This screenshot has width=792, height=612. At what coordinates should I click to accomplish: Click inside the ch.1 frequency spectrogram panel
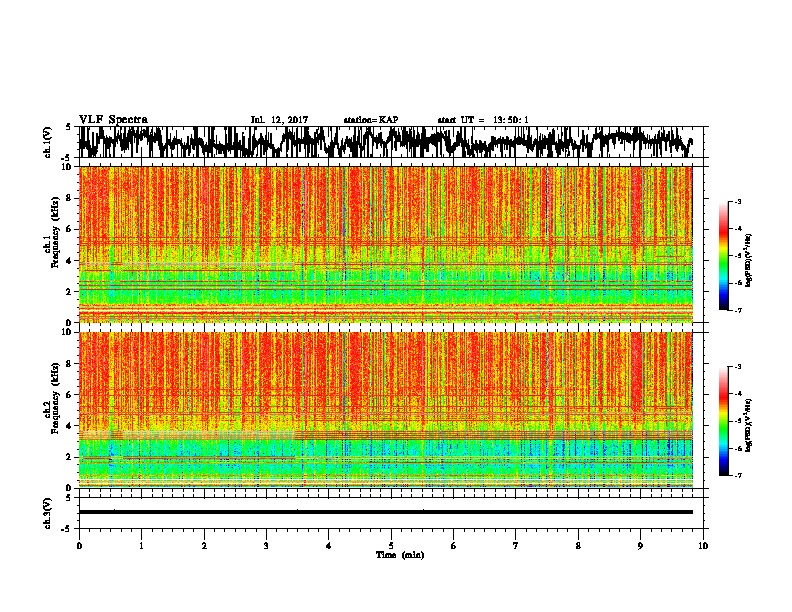[386, 244]
